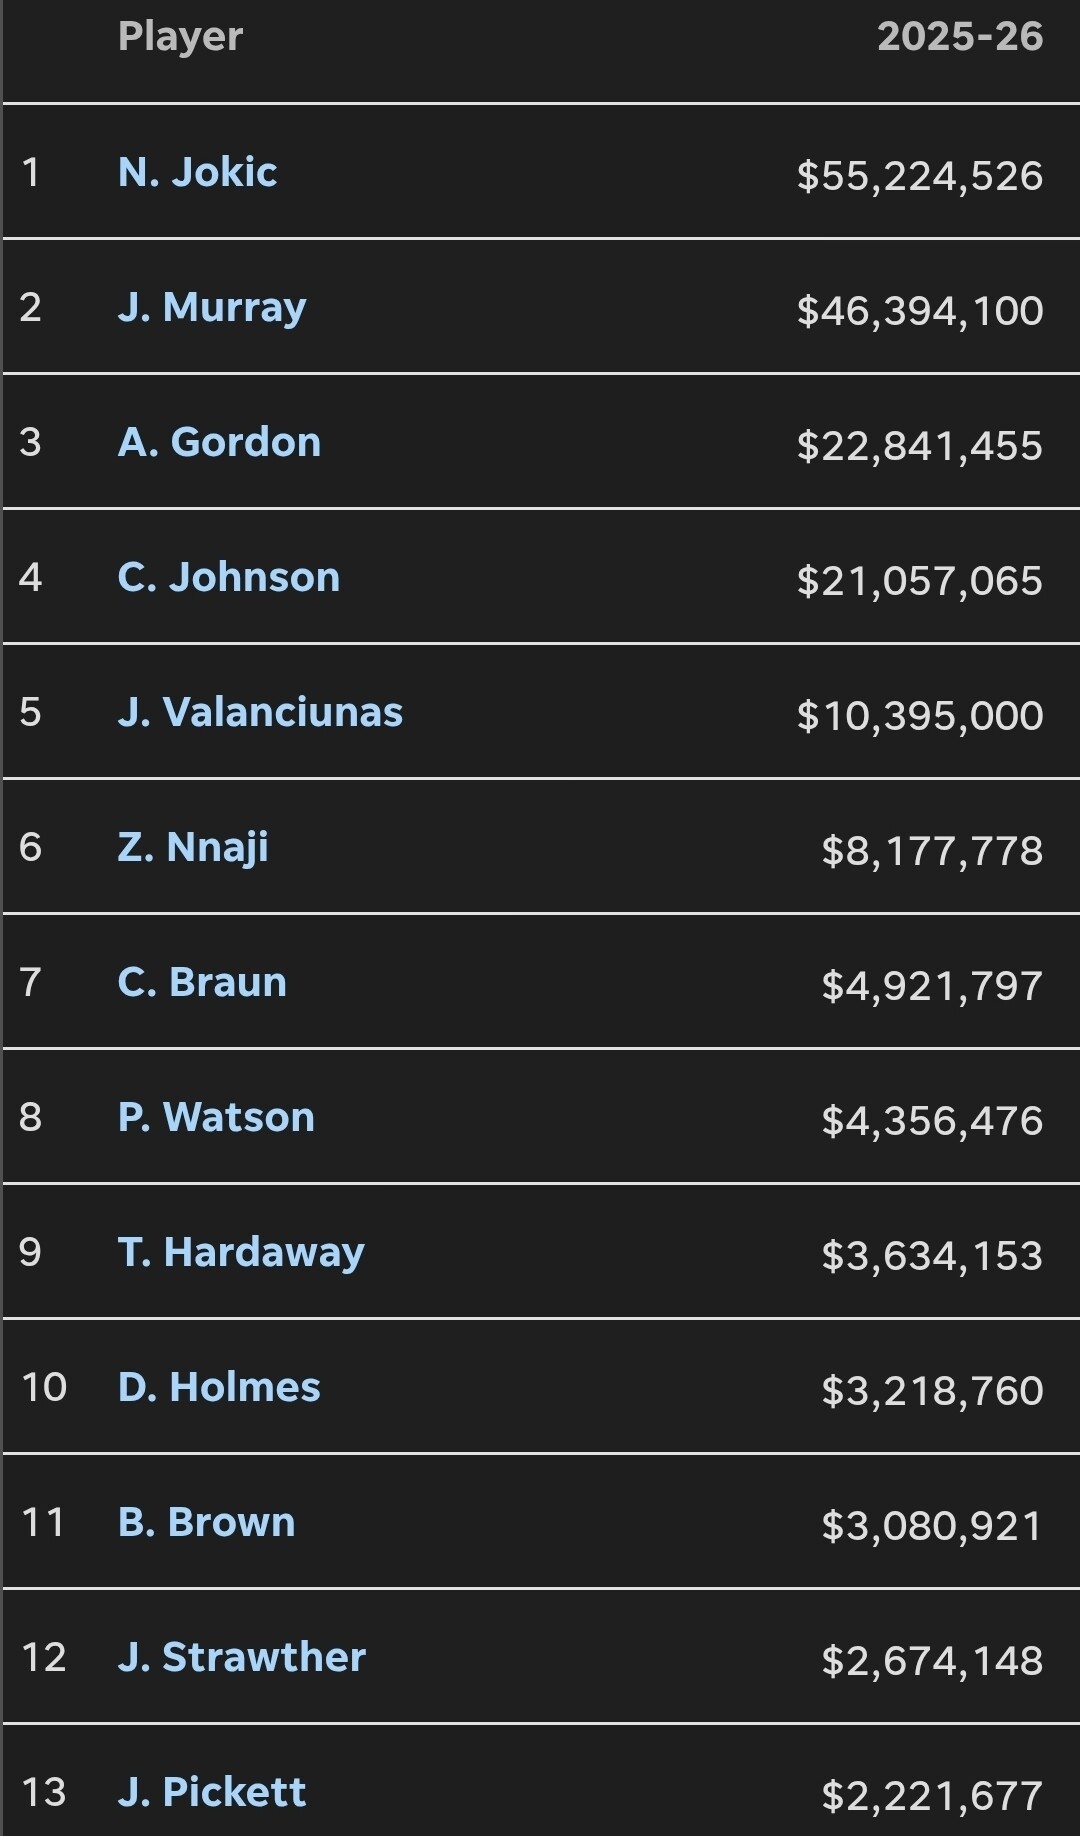This screenshot has width=1080, height=1836.
Task: Click D. Holmes player name
Action: [x=219, y=1387]
